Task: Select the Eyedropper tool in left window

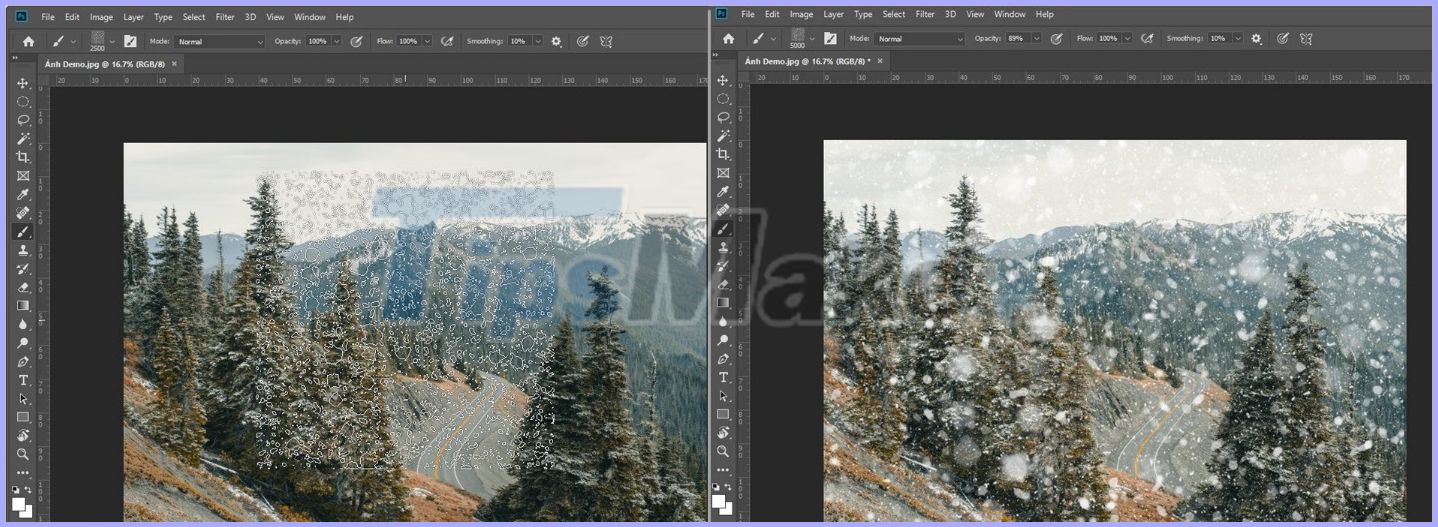Action: (x=23, y=194)
